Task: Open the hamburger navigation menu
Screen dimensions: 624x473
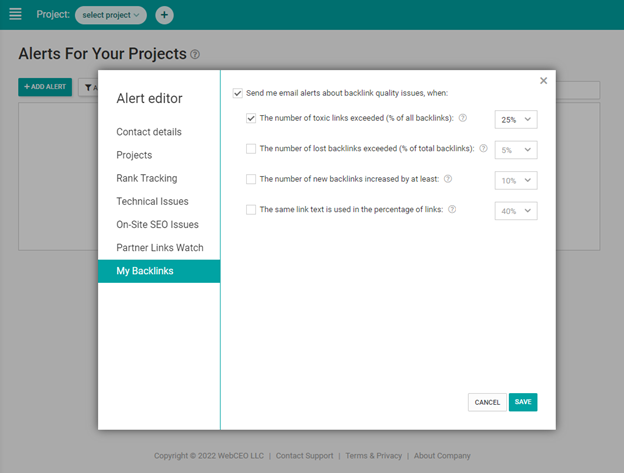Action: coord(15,15)
